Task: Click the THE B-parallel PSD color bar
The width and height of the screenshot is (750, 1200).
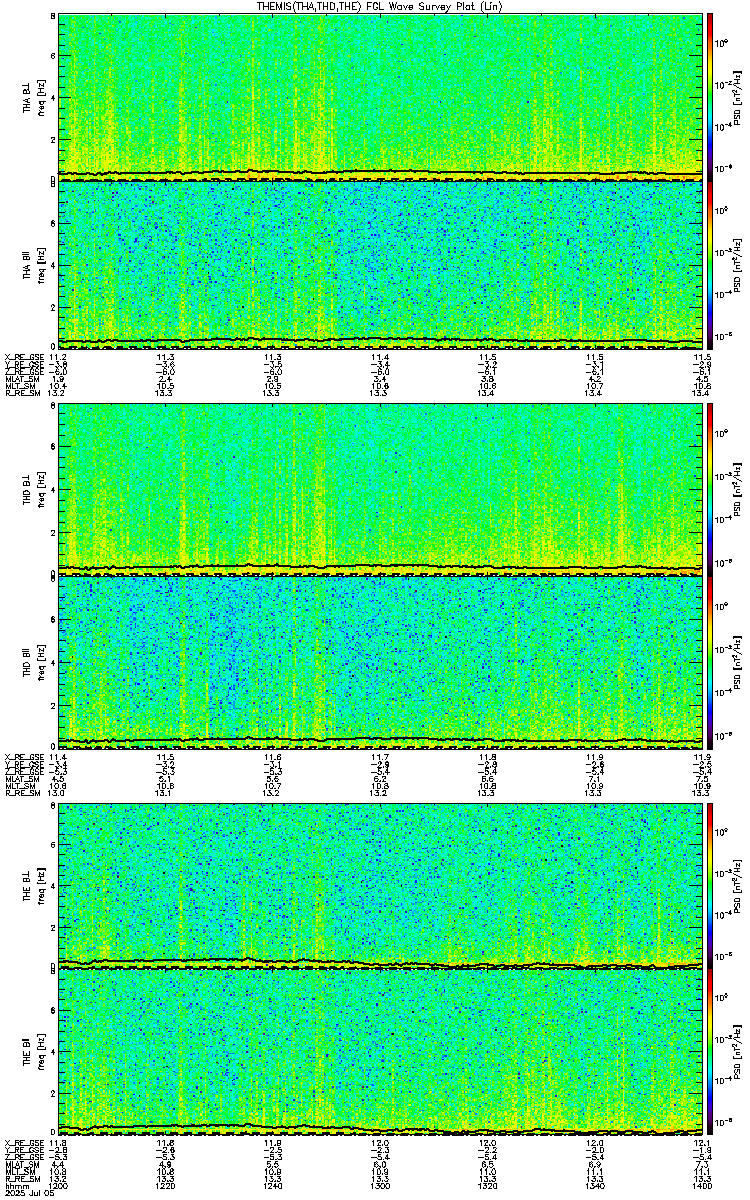Action: (710, 1052)
